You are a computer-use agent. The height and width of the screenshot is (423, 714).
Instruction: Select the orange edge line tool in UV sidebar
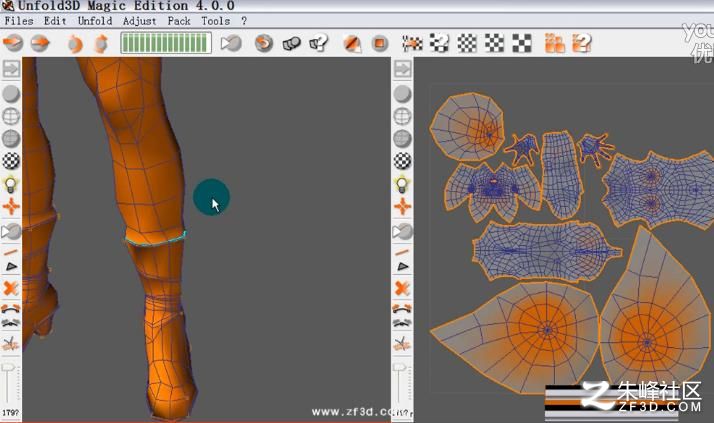[x=402, y=252]
